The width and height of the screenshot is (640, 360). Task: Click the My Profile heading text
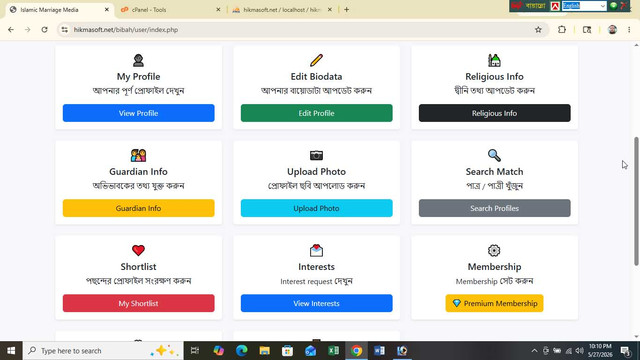pyautogui.click(x=138, y=76)
